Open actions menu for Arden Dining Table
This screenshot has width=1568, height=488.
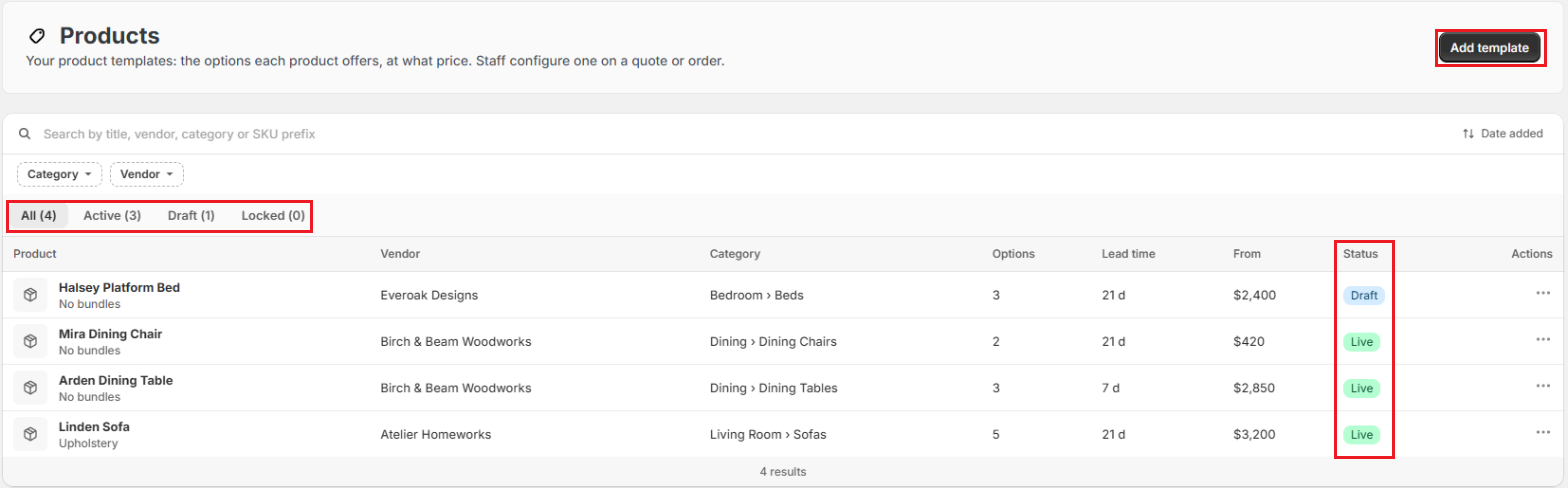point(1542,386)
